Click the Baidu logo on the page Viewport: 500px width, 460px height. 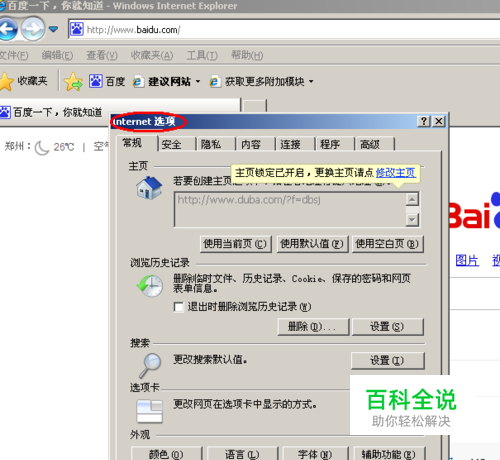pyautogui.click(x=475, y=211)
